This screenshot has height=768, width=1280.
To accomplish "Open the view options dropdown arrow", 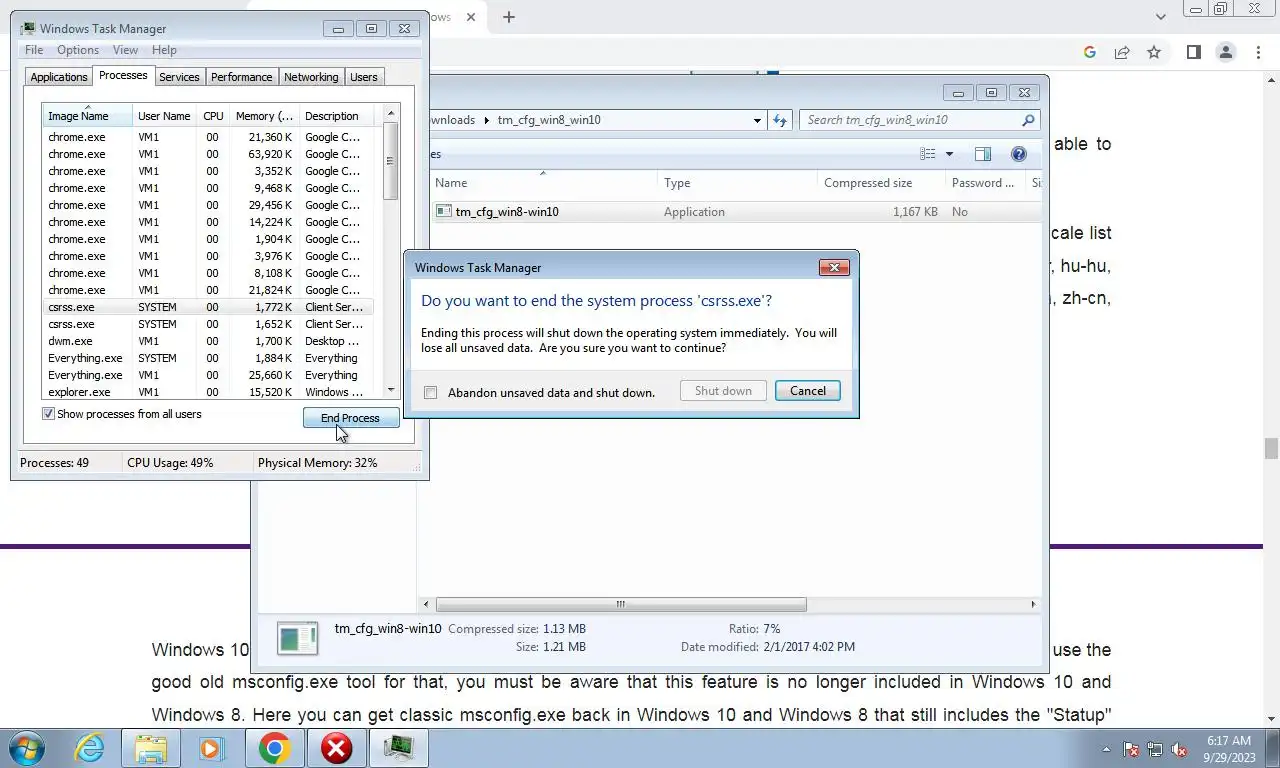I will [949, 154].
